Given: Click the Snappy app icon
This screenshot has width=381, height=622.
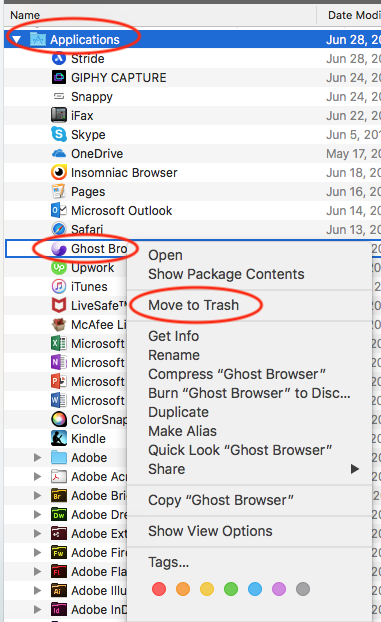Looking at the screenshot, I should click(59, 96).
